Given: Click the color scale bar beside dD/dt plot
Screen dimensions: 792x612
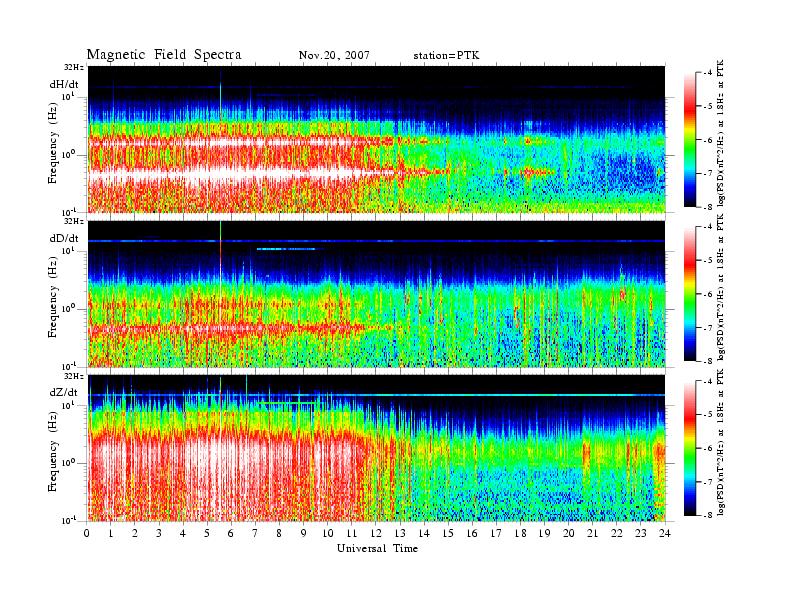Looking at the screenshot, I should (x=690, y=294).
